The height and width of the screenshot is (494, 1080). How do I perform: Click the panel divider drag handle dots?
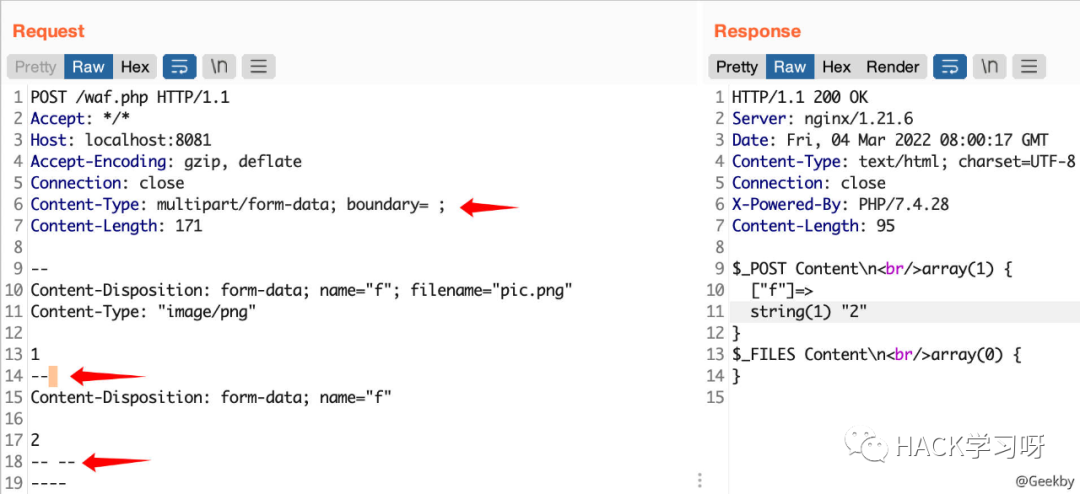click(x=700, y=480)
